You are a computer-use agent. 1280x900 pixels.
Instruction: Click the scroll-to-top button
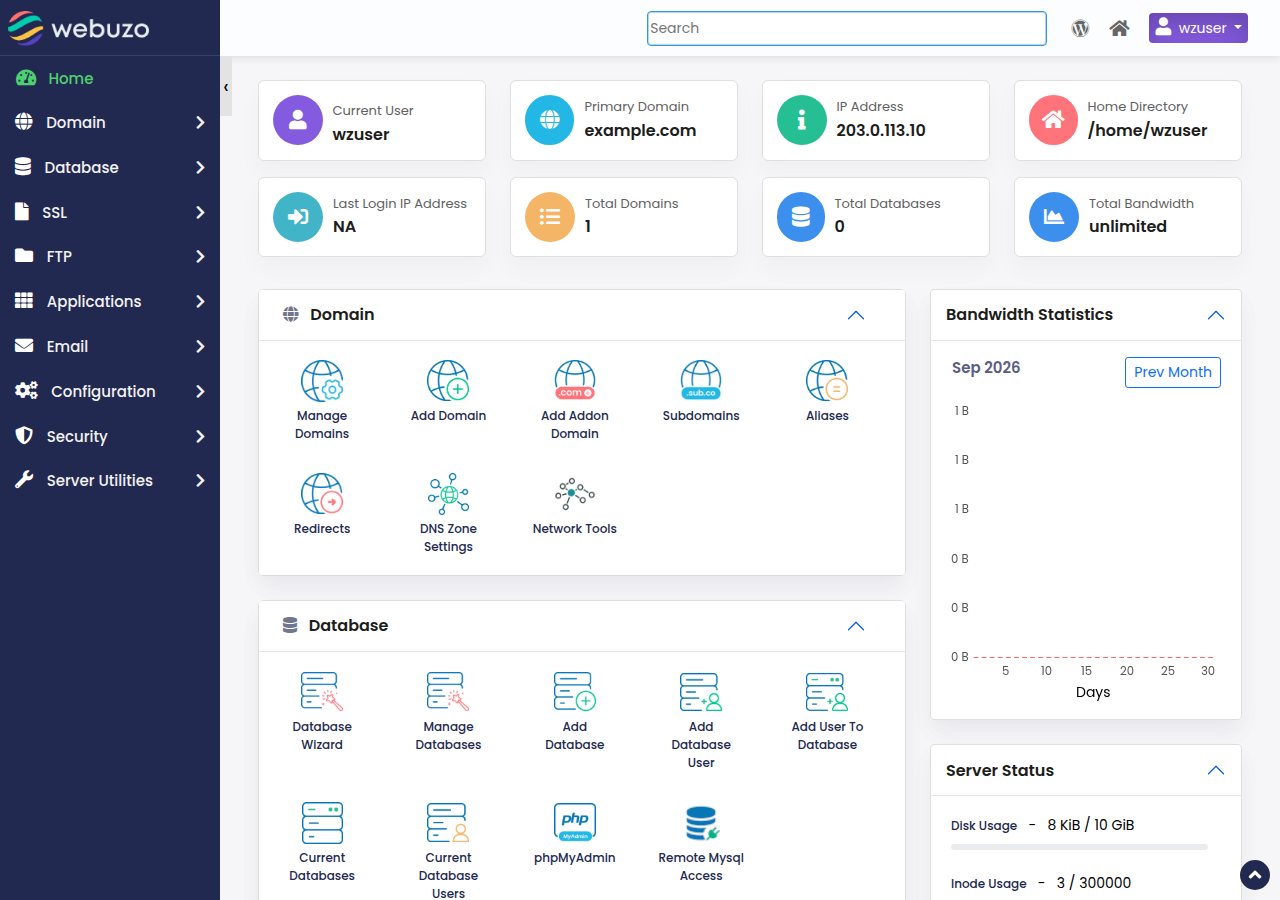tap(1255, 875)
